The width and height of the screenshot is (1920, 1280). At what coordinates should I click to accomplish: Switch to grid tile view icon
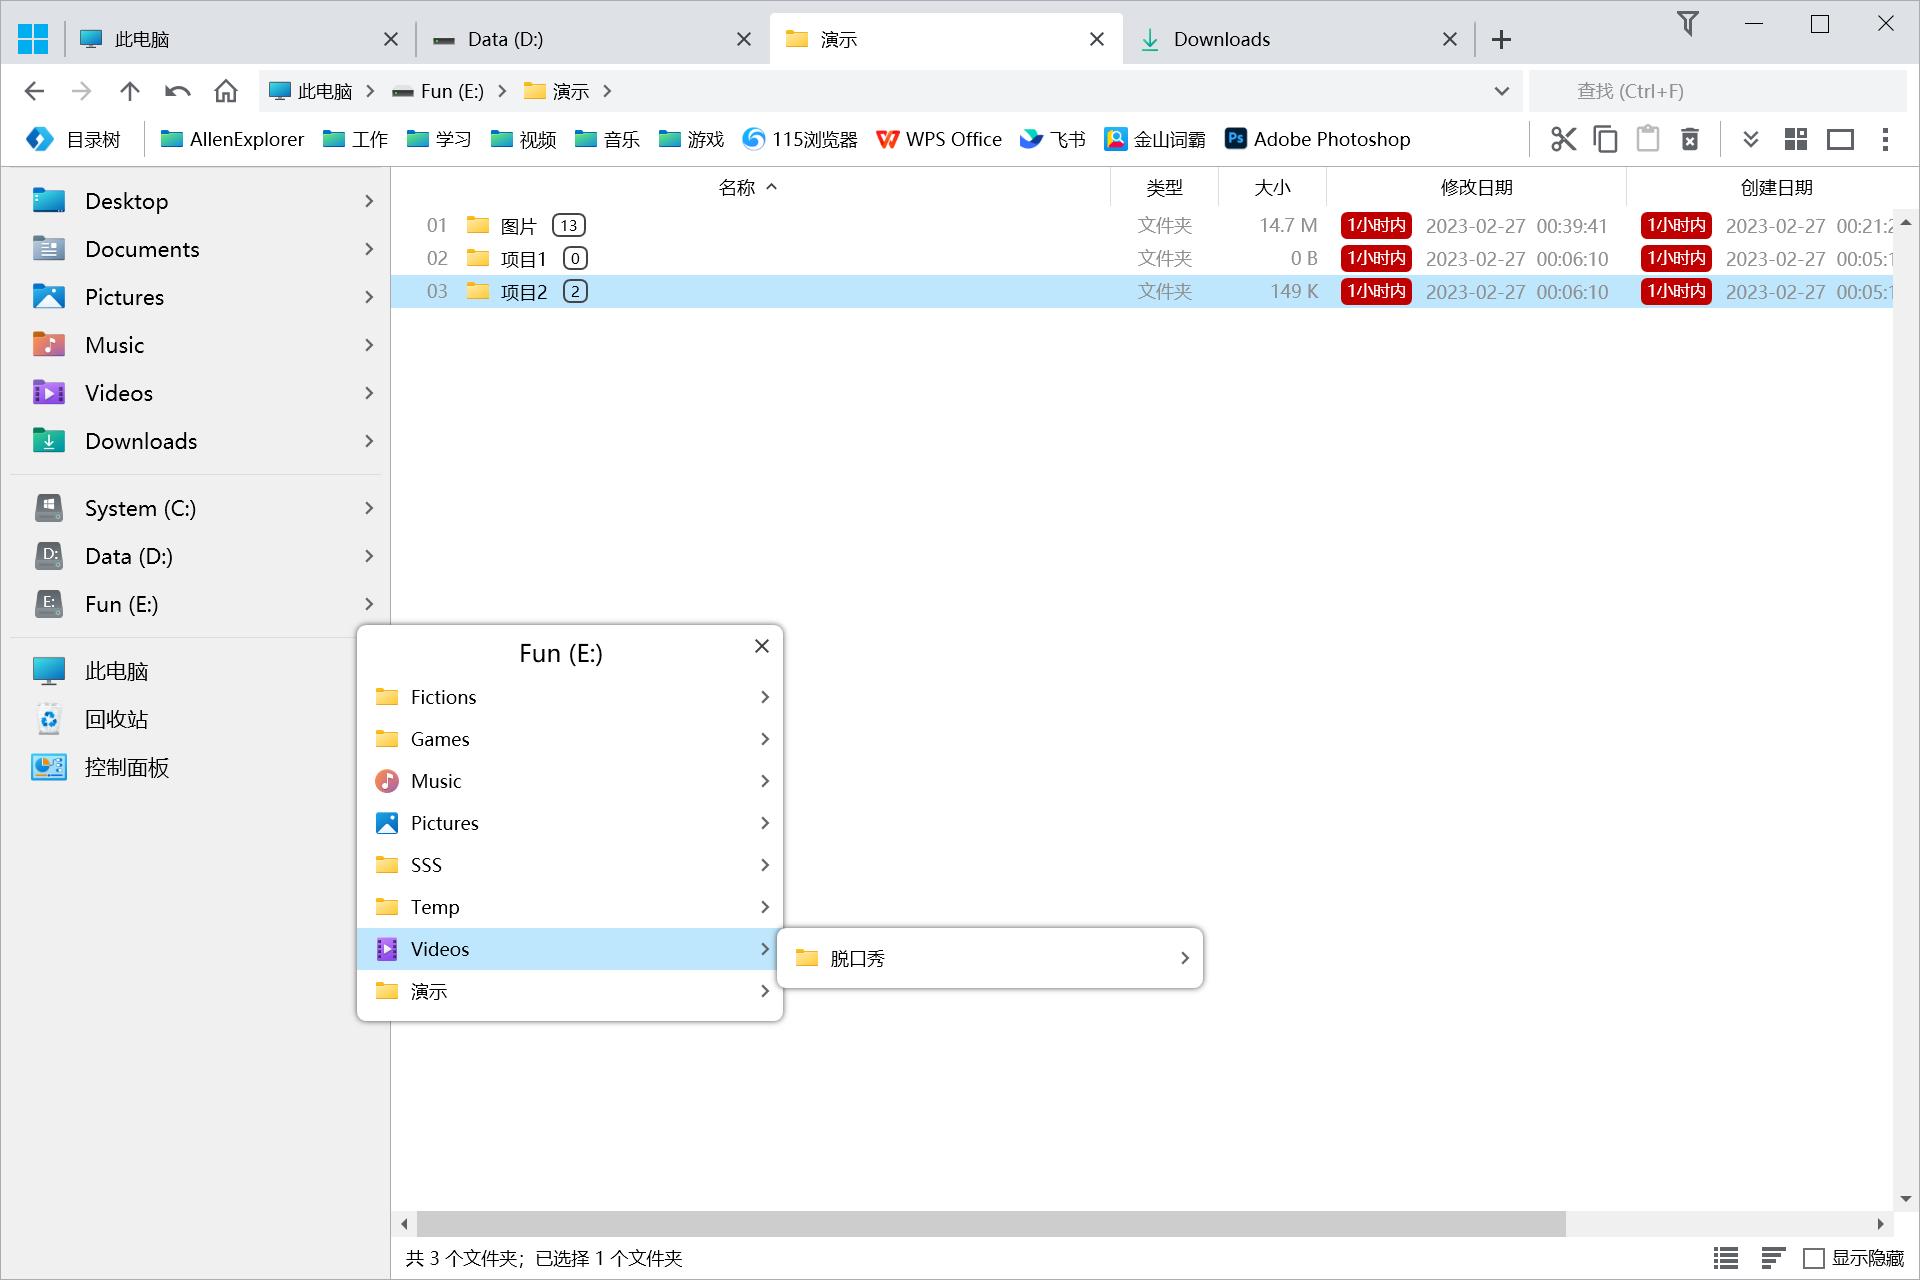tap(1796, 139)
